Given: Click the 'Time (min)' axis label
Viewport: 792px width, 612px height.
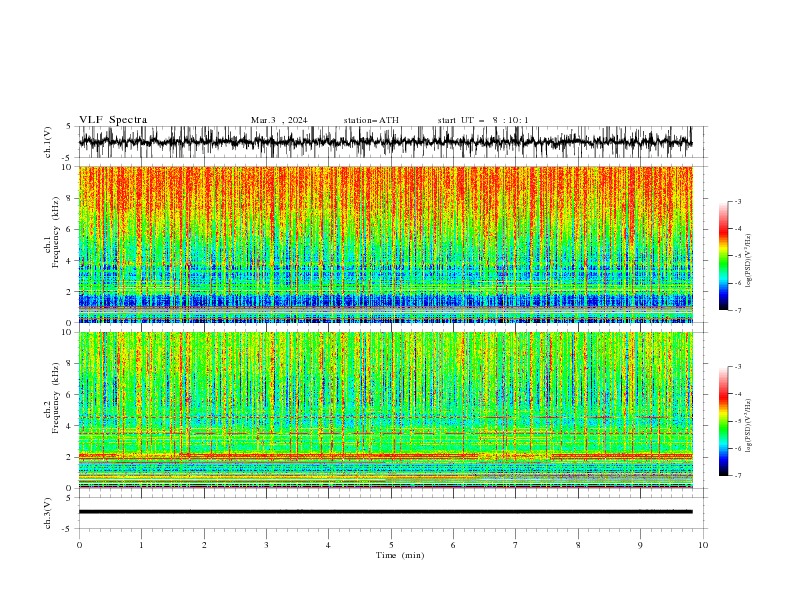Looking at the screenshot, I should 400,555.
